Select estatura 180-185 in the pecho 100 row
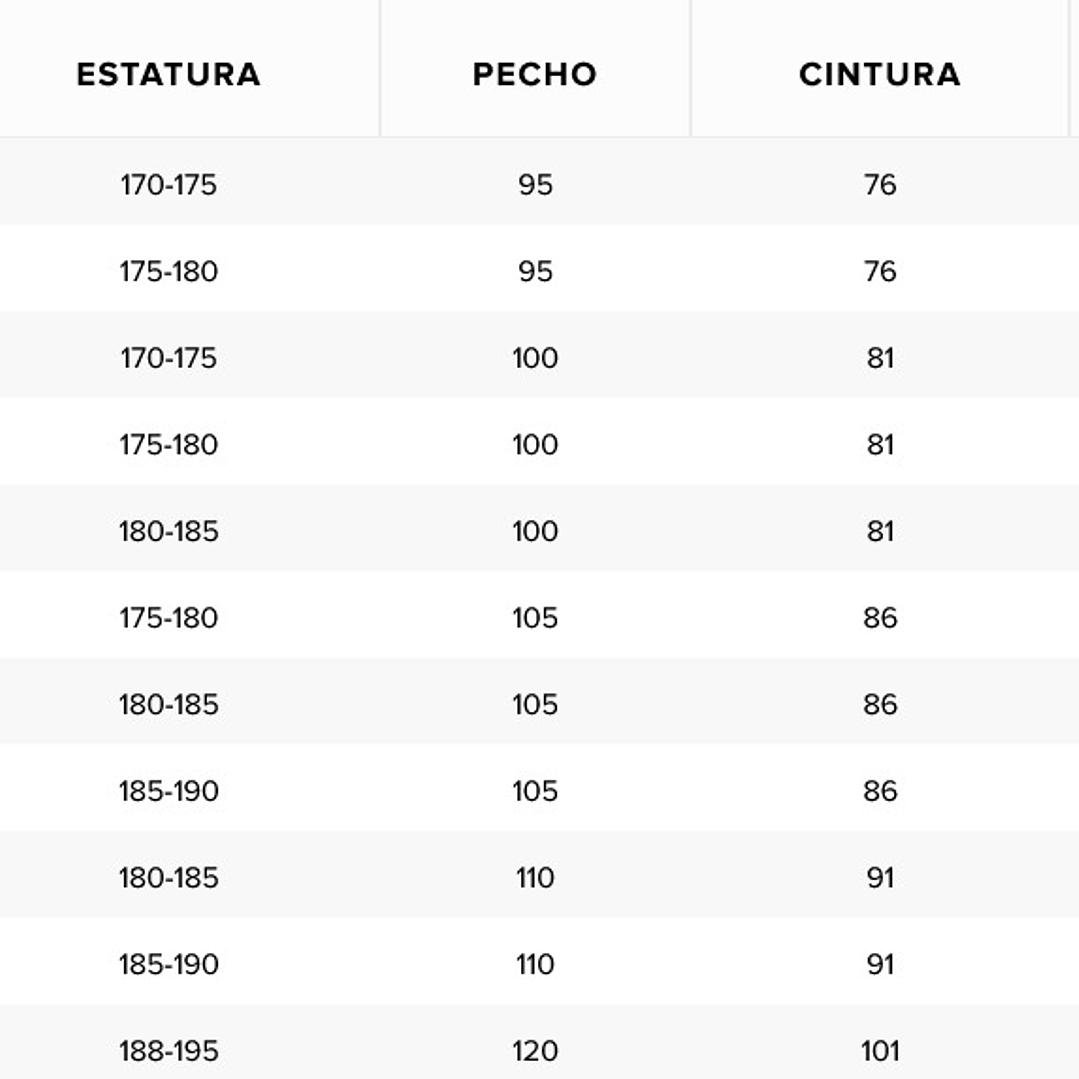Screen dimensions: 1079x1079 tap(168, 531)
